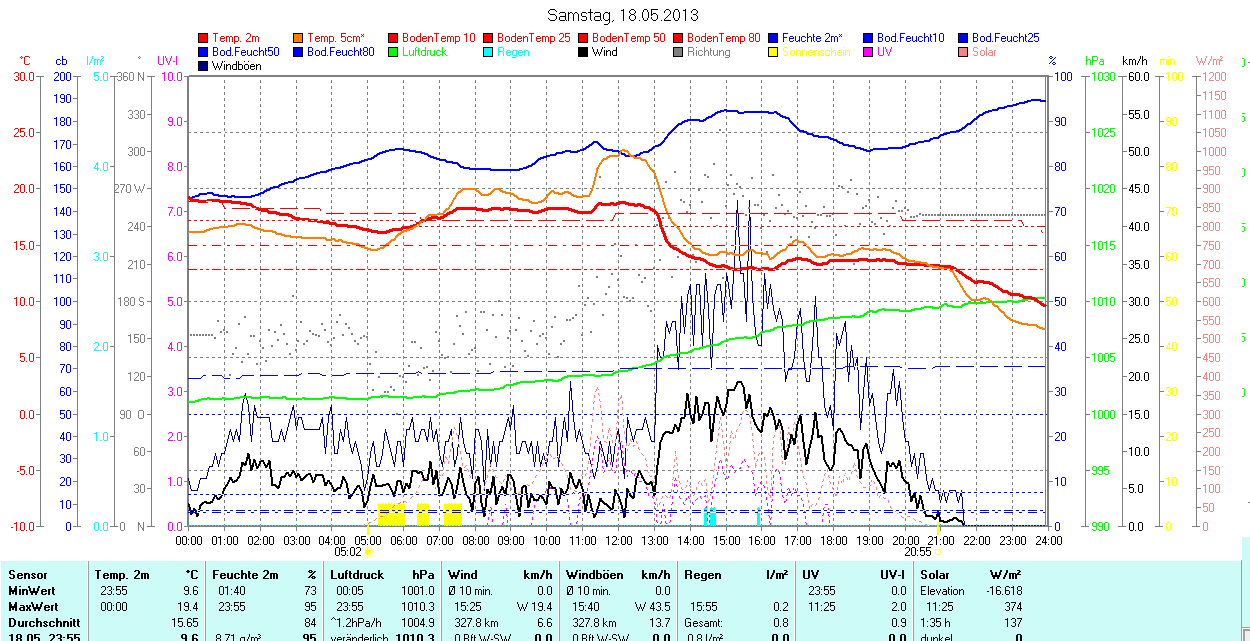Click the red Temp. 2m legend swatch
1250x641 pixels.
pyautogui.click(x=204, y=38)
